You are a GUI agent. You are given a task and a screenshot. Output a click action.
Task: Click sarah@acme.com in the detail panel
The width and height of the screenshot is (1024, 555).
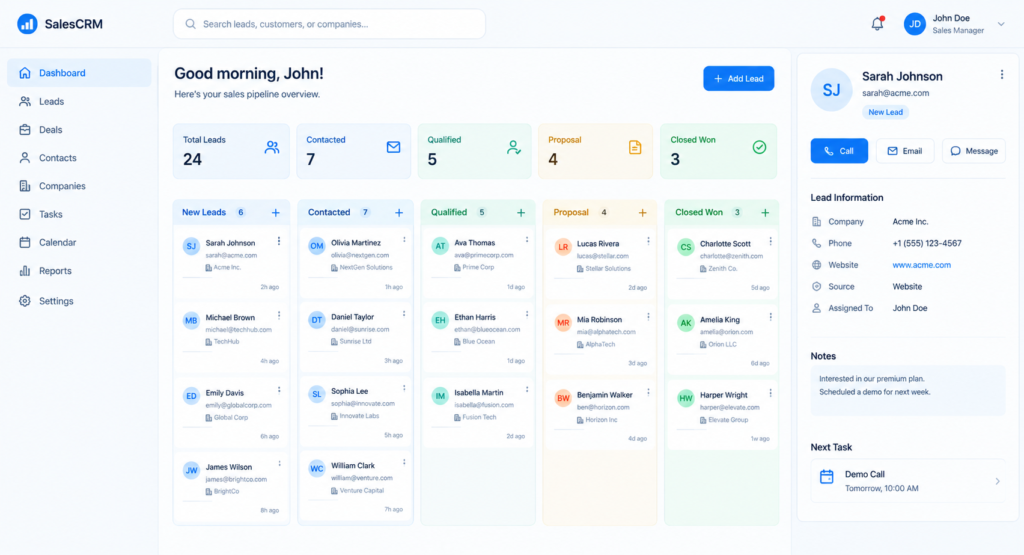coord(895,93)
